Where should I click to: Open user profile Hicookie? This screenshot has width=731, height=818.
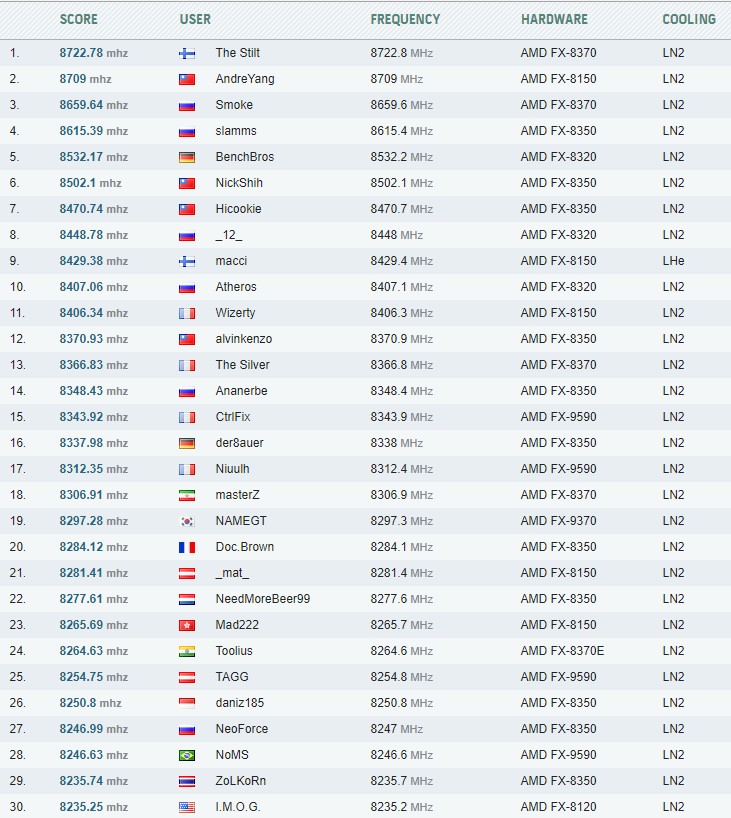[238, 209]
